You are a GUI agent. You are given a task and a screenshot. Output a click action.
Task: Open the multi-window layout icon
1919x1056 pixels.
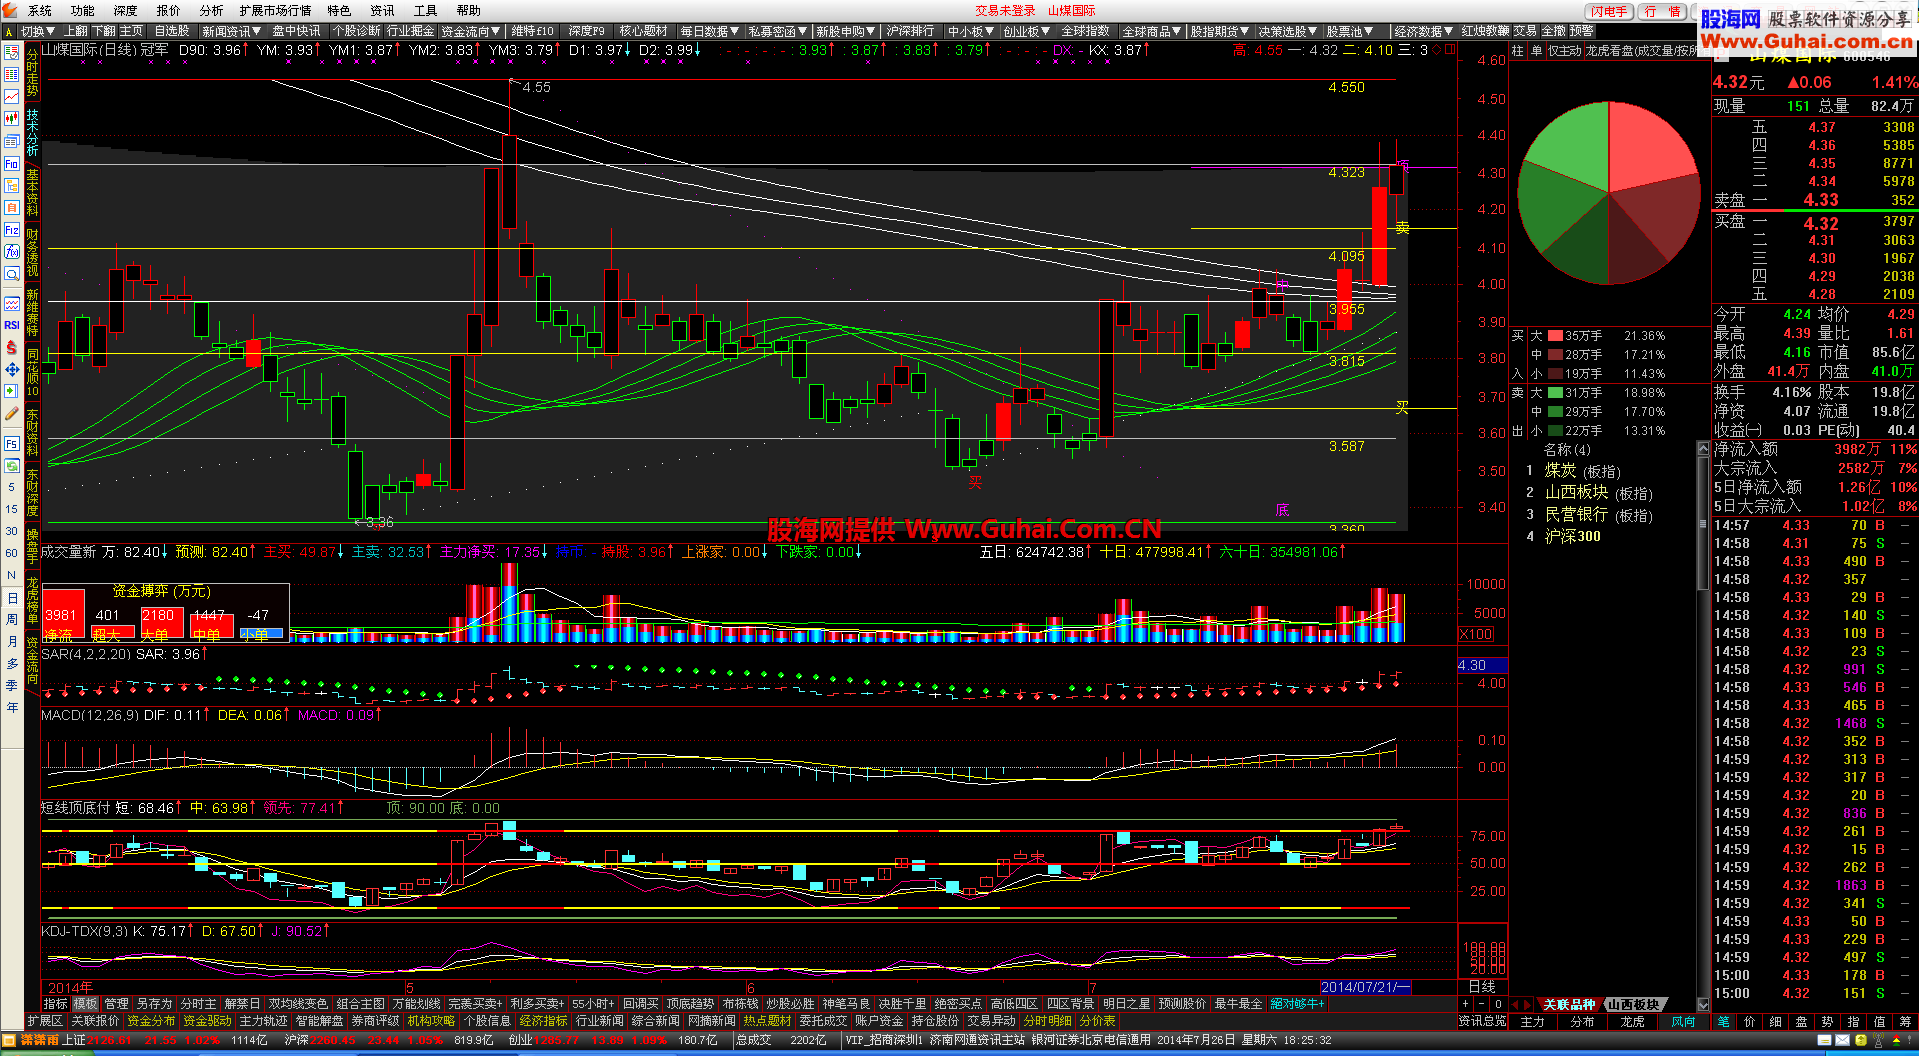(x=11, y=141)
